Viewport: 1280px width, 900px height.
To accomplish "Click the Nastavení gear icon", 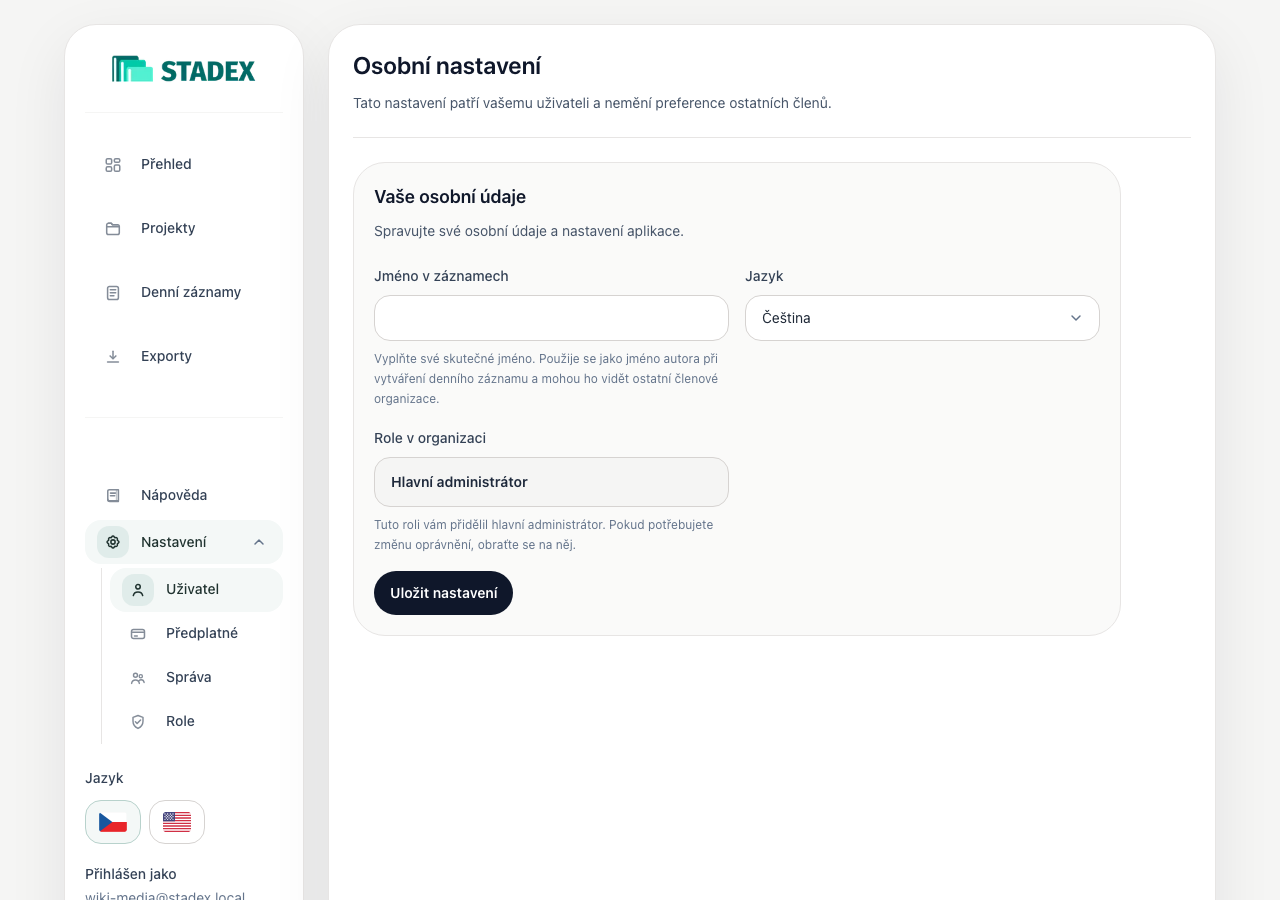I will [x=113, y=542].
